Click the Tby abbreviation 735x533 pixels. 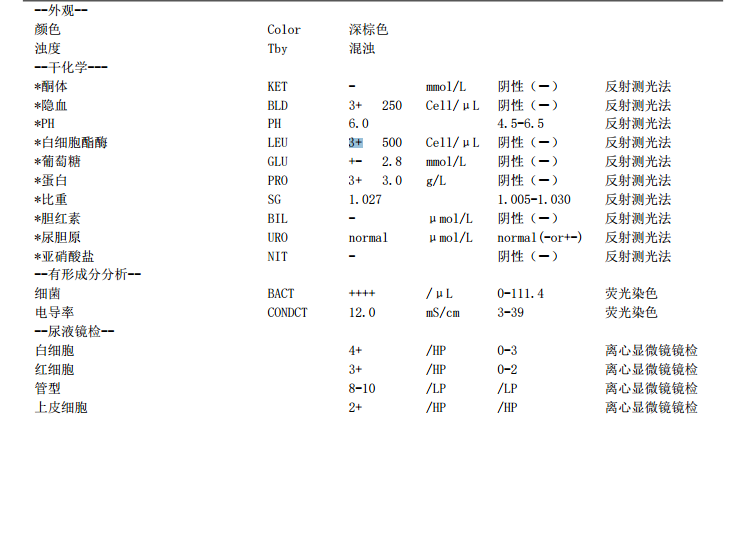point(278,49)
